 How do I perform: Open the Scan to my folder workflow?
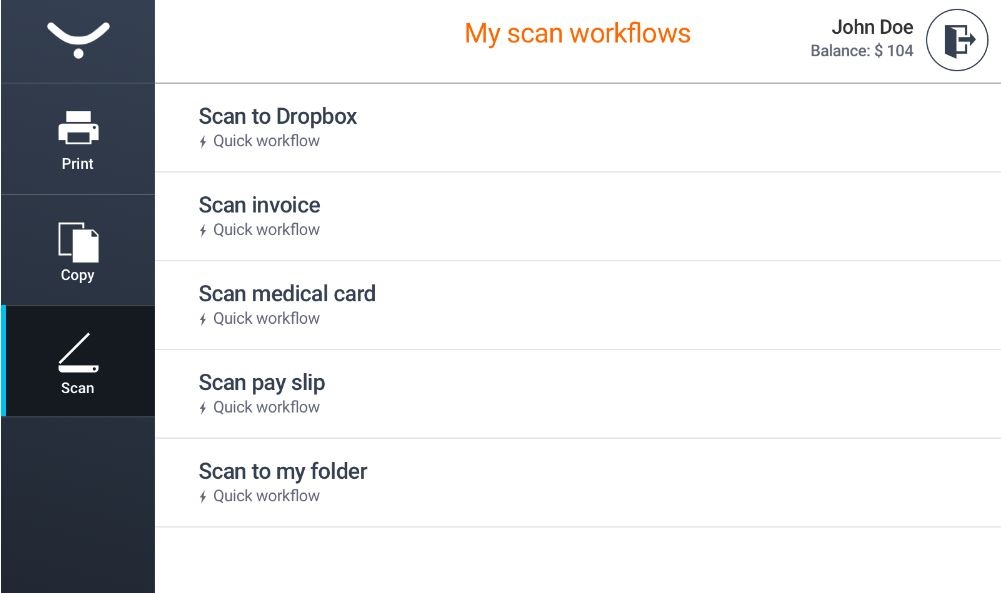[283, 472]
